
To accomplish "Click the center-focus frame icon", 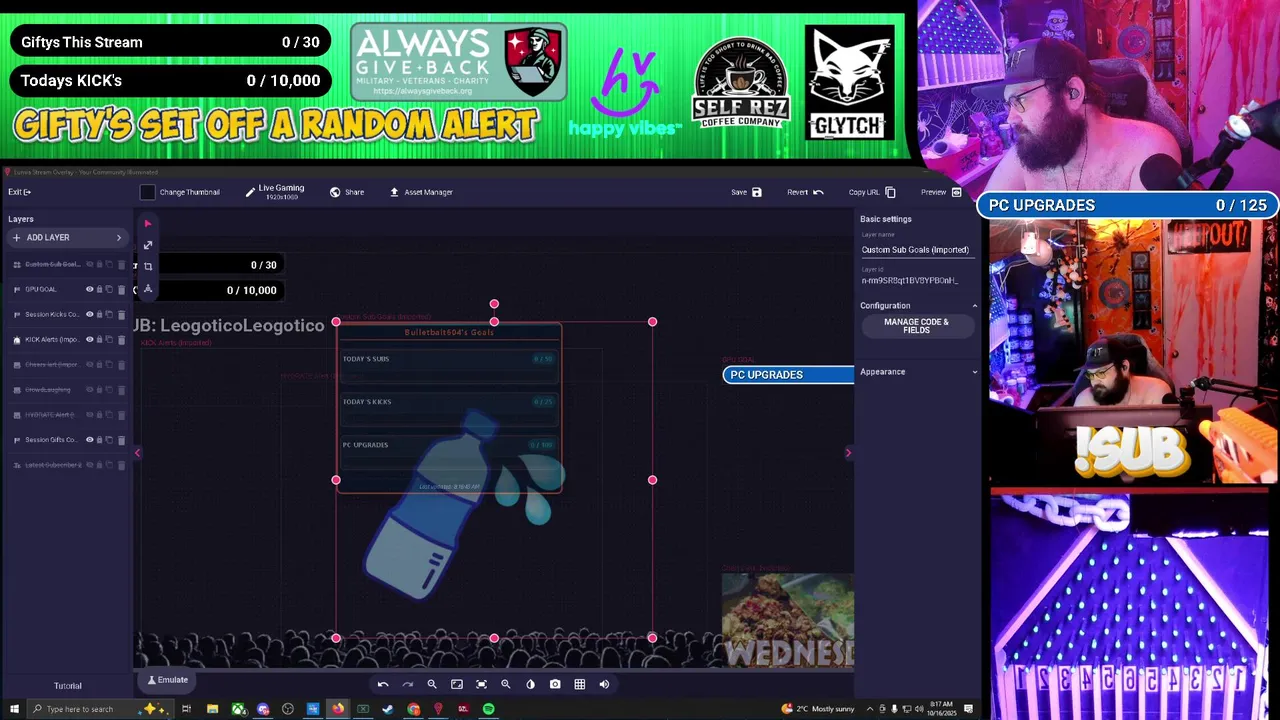I will click(481, 684).
